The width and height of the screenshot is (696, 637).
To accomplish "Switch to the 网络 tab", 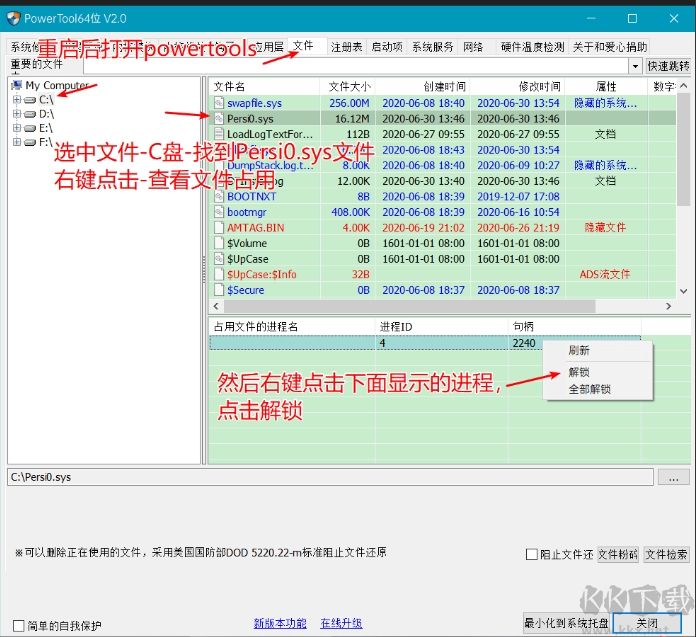I will [x=473, y=47].
